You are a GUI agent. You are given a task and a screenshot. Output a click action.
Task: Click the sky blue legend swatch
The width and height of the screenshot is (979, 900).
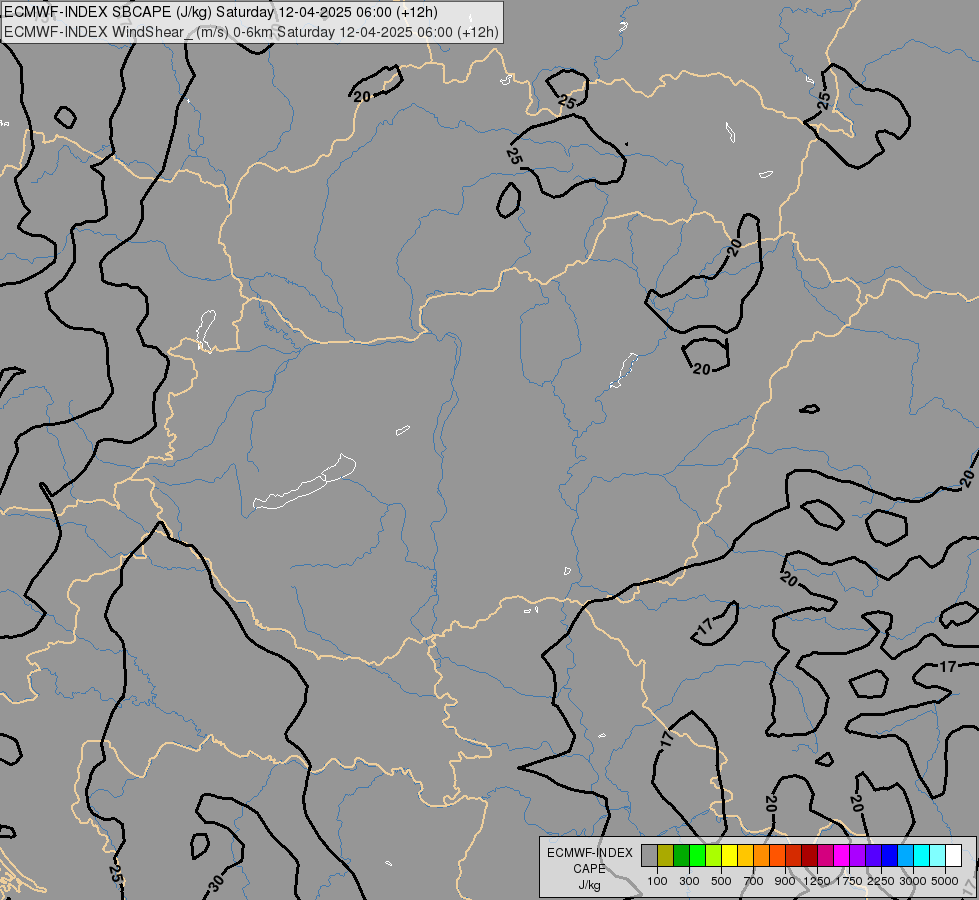click(x=906, y=856)
